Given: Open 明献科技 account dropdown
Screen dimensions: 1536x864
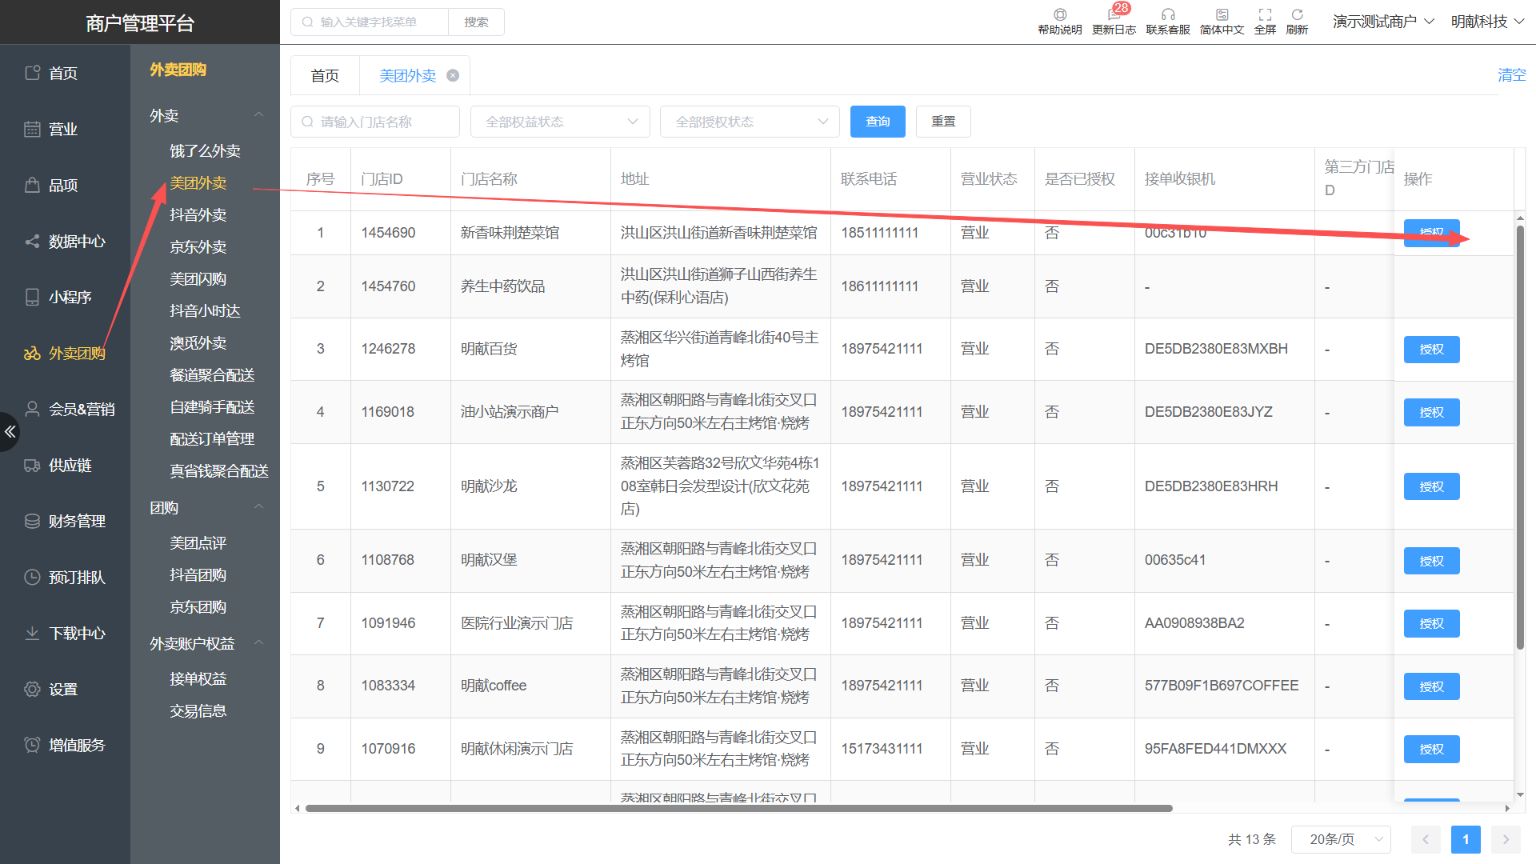Looking at the screenshot, I should [x=1487, y=21].
